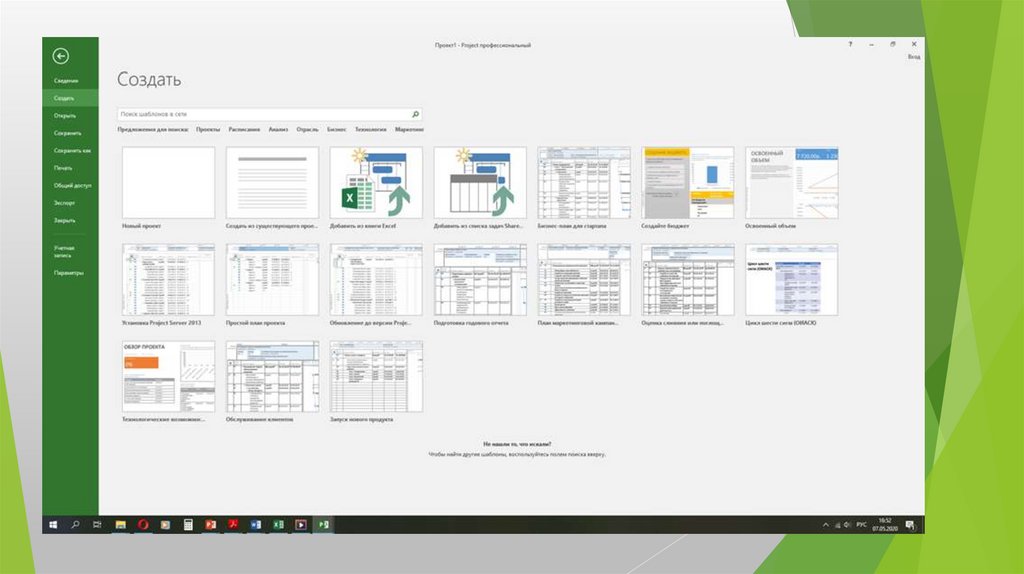Click suggested search Технологии
Image resolution: width=1024 pixels, height=574 pixels.
(x=370, y=129)
